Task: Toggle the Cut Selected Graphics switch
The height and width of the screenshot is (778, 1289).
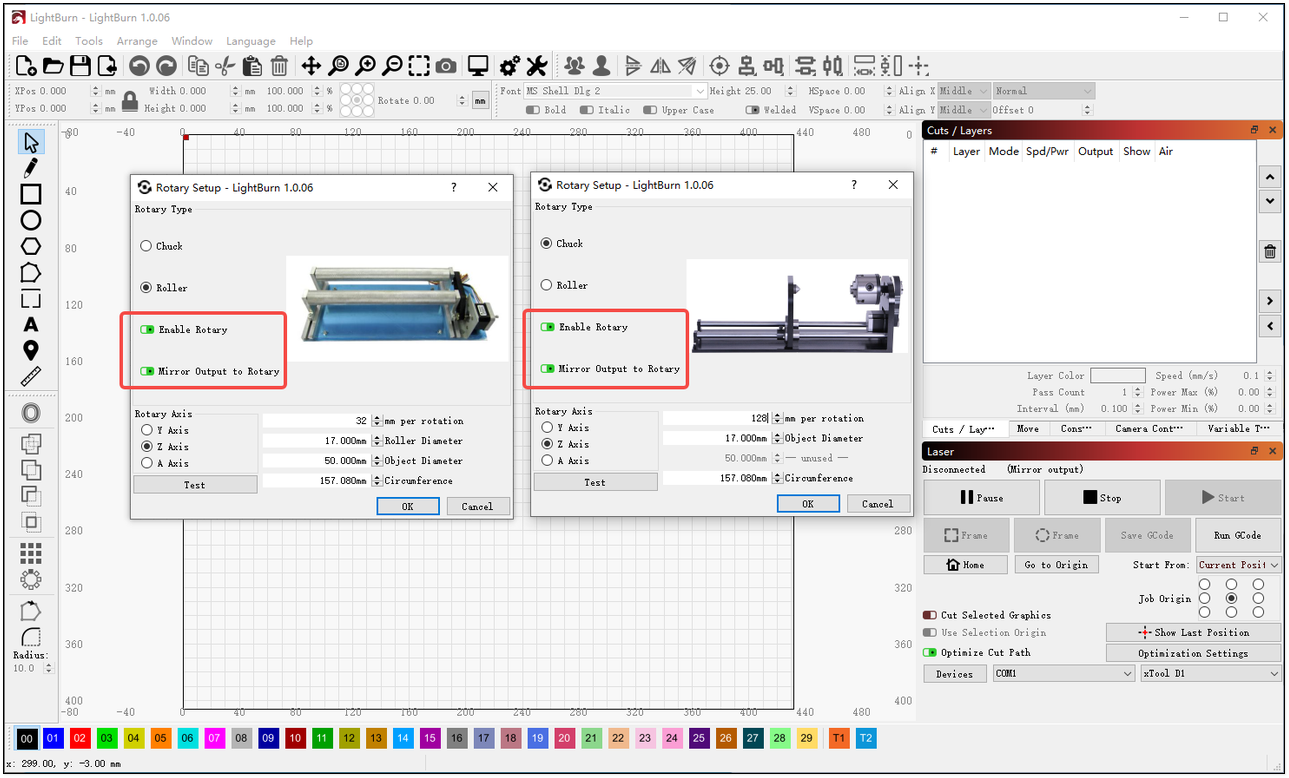Action: pos(930,615)
